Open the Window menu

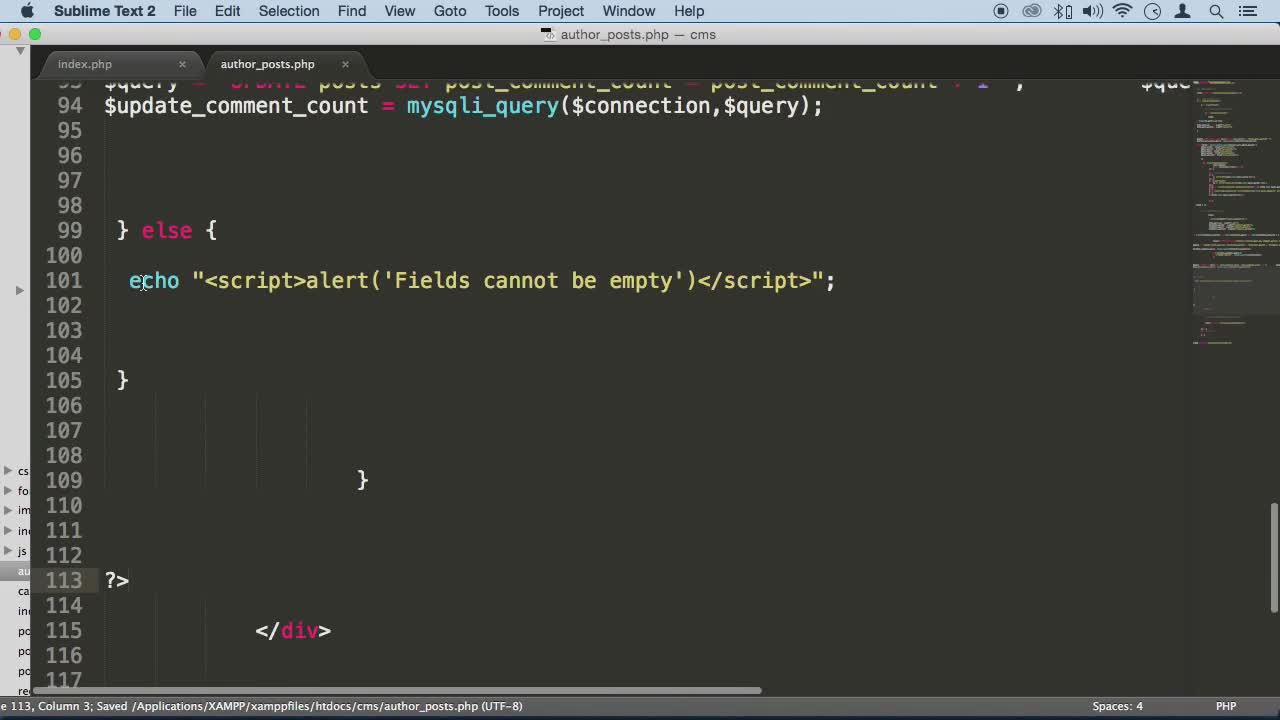[629, 11]
